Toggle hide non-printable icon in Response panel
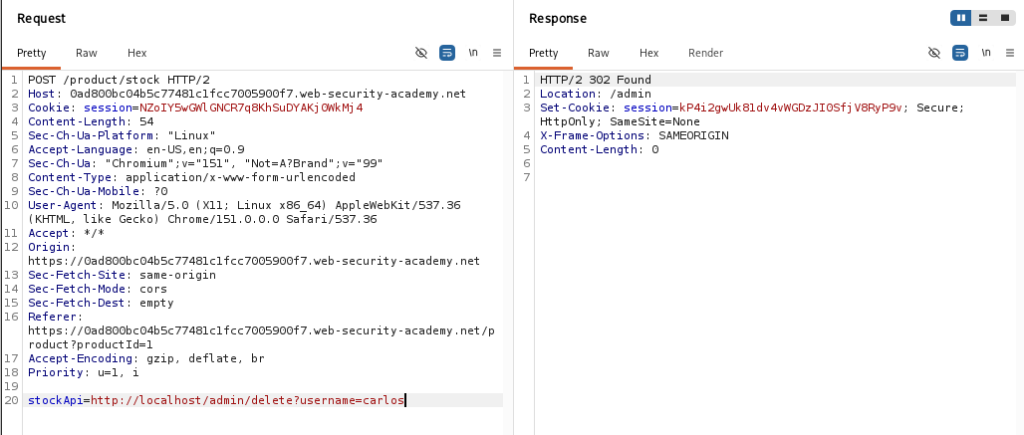 [935, 53]
